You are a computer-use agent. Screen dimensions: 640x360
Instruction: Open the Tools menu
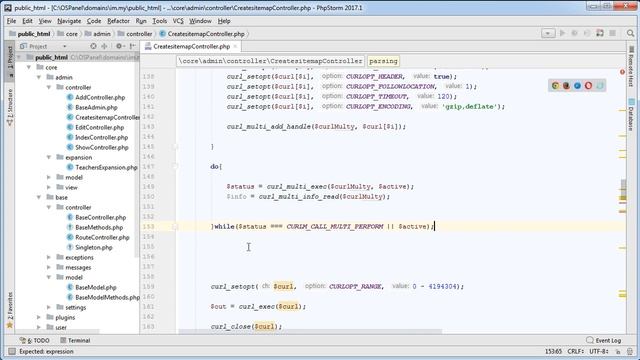click(x=160, y=21)
